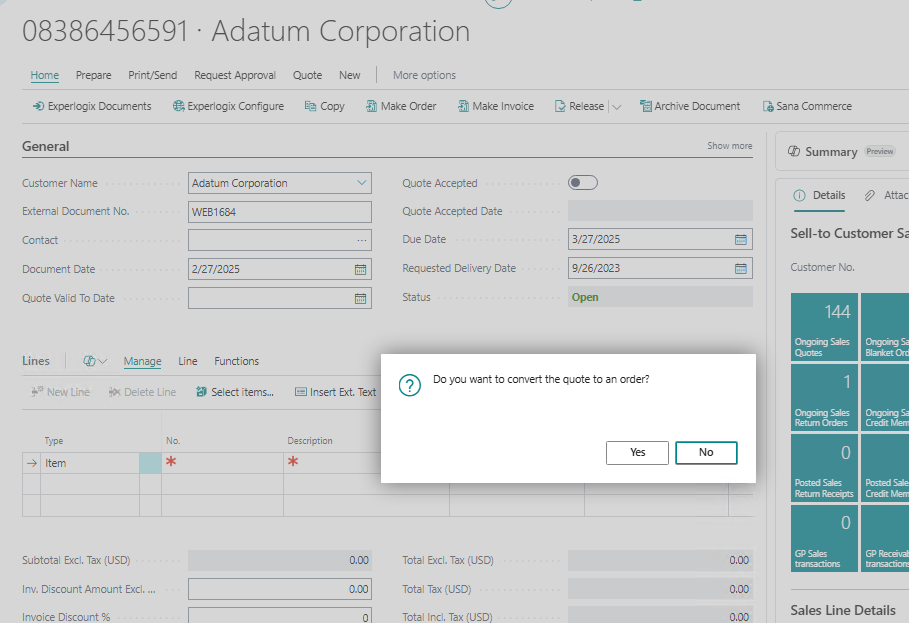The image size is (909, 623).
Task: Click the Select items icon
Action: coord(201,392)
